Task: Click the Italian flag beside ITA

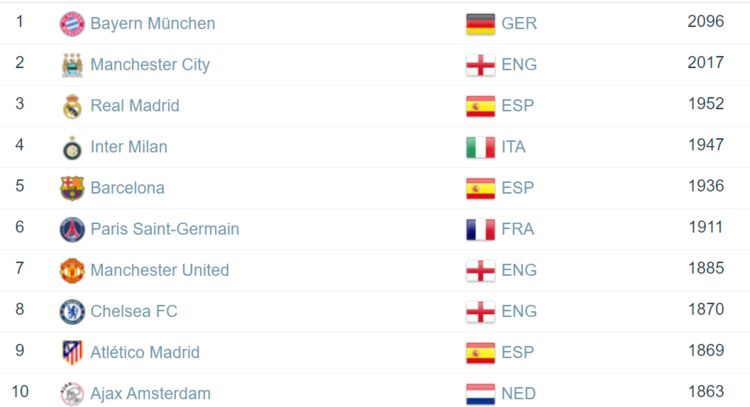Action: (480, 147)
